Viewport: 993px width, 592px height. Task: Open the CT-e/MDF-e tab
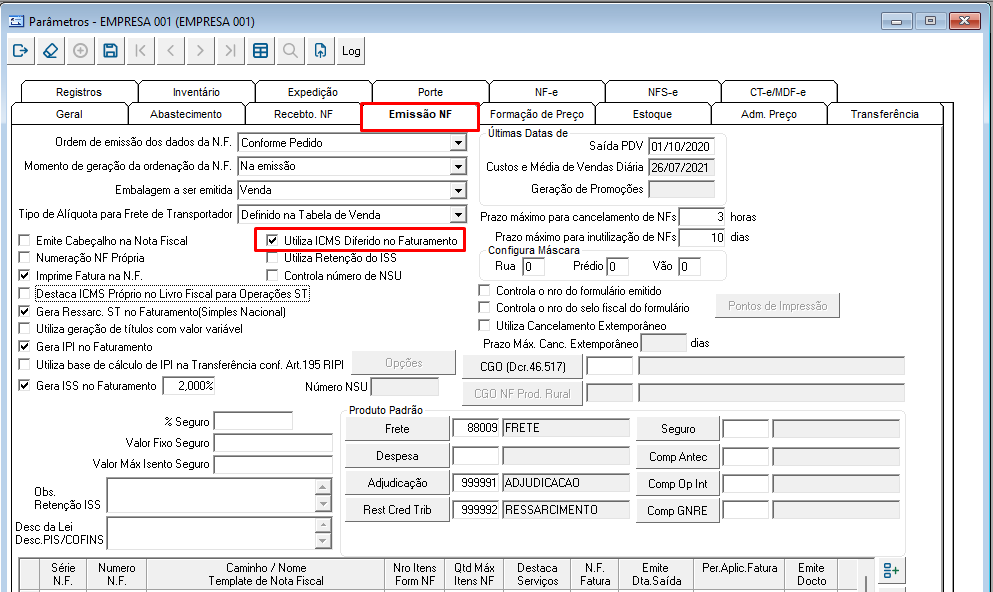pos(778,92)
